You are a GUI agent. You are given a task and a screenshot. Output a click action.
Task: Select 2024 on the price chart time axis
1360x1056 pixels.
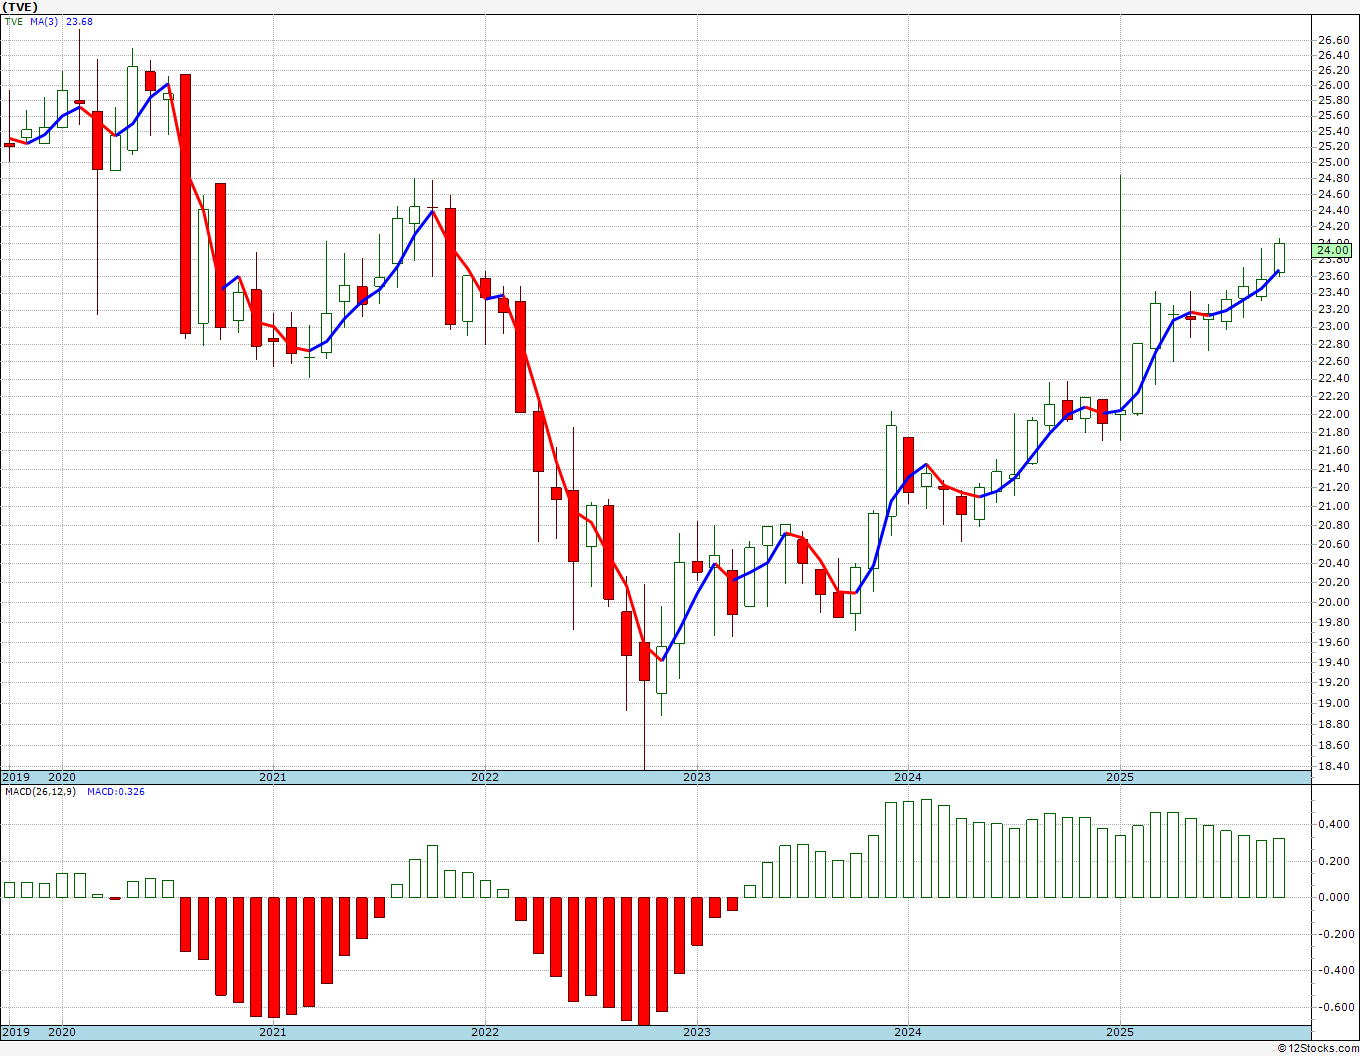click(908, 777)
